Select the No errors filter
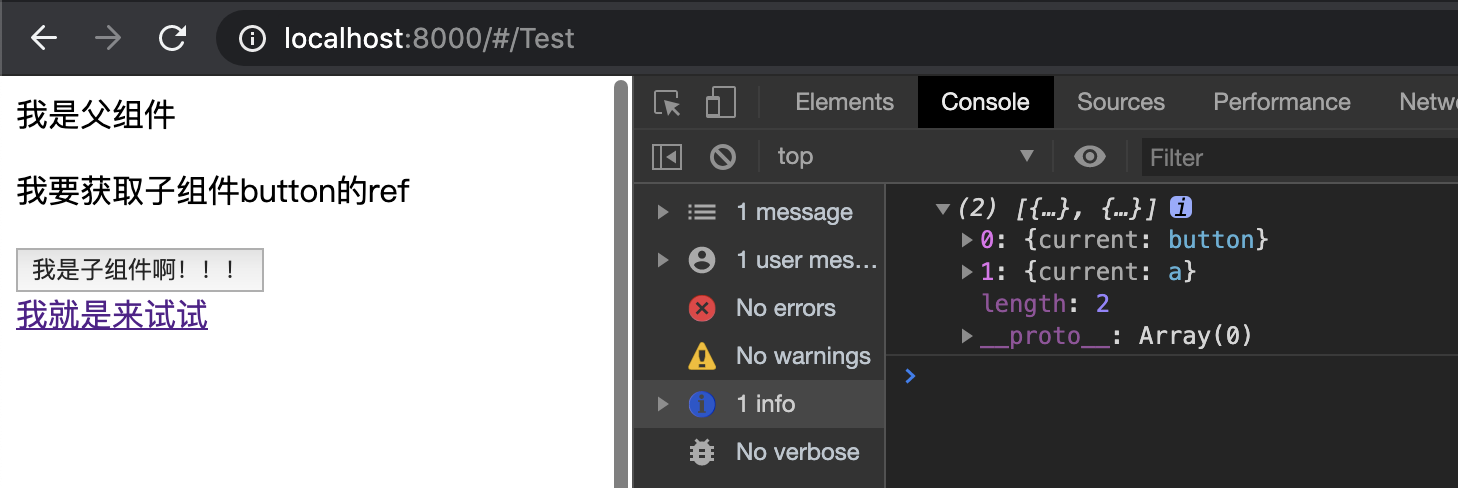The width and height of the screenshot is (1458, 488). click(x=785, y=308)
